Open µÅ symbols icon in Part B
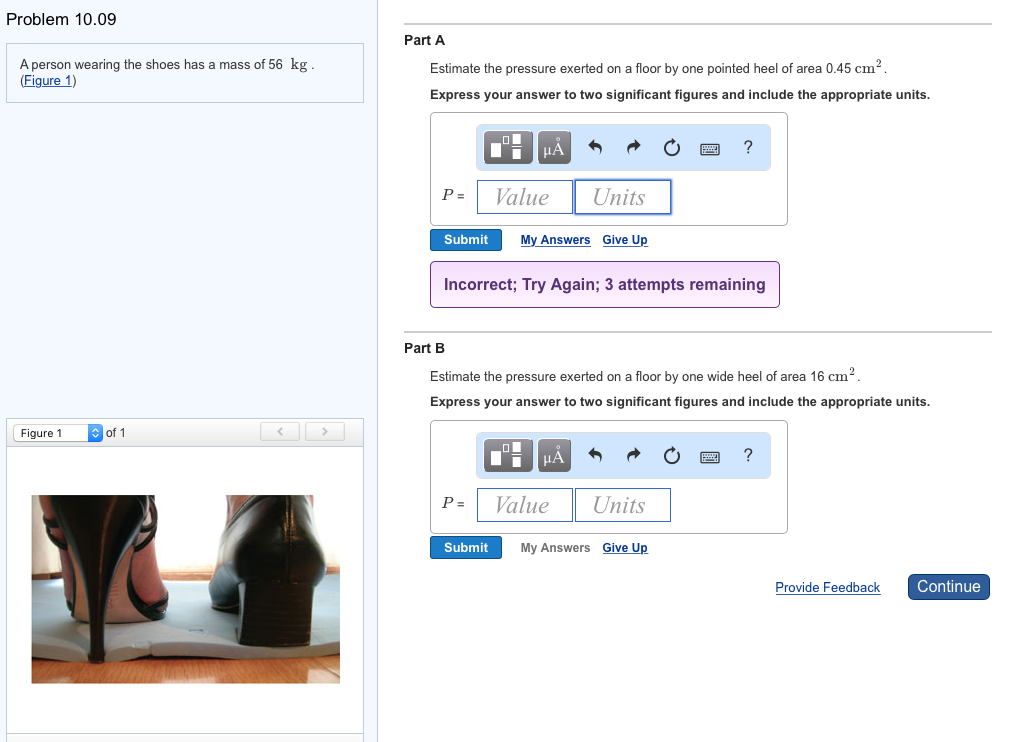Image resolution: width=1009 pixels, height=742 pixels. pos(554,456)
